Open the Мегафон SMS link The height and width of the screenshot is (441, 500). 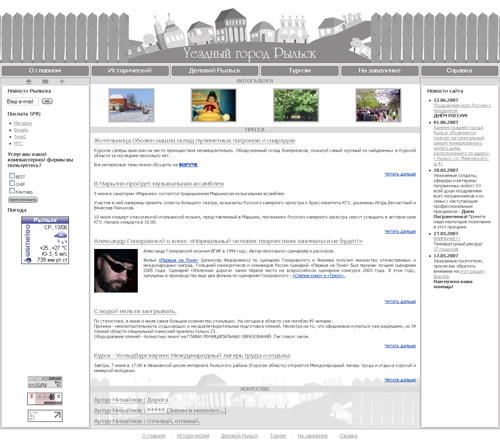click(23, 123)
